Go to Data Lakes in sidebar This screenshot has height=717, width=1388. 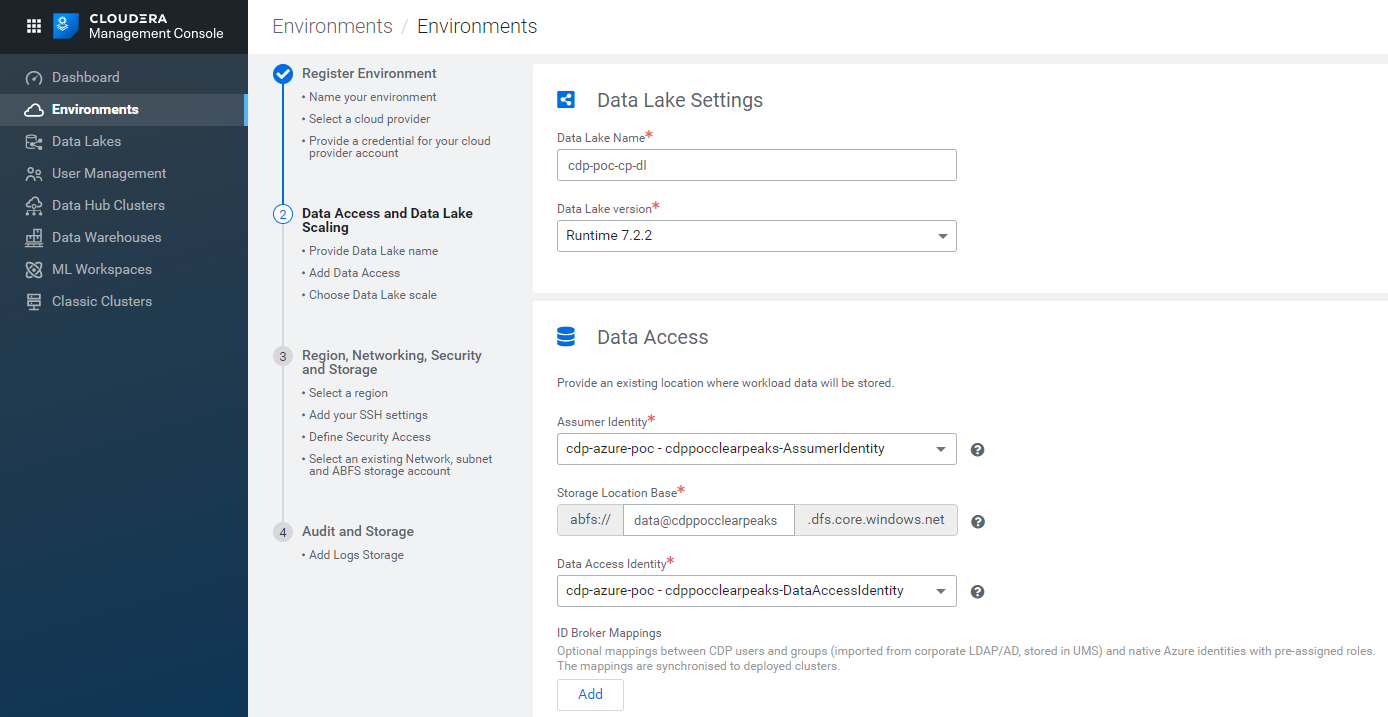tap(124, 142)
